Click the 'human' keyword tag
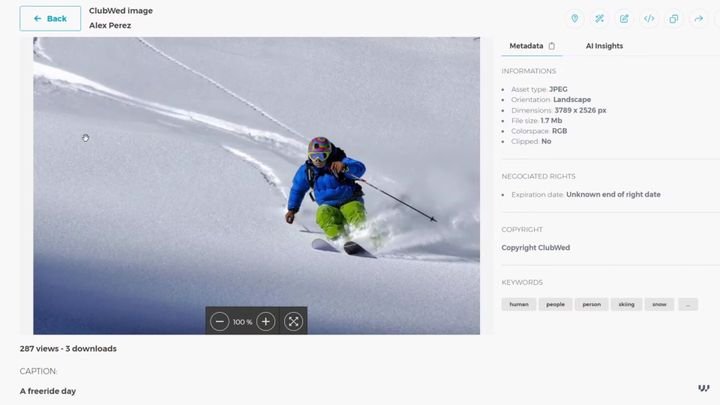720x405 pixels. pyautogui.click(x=519, y=304)
